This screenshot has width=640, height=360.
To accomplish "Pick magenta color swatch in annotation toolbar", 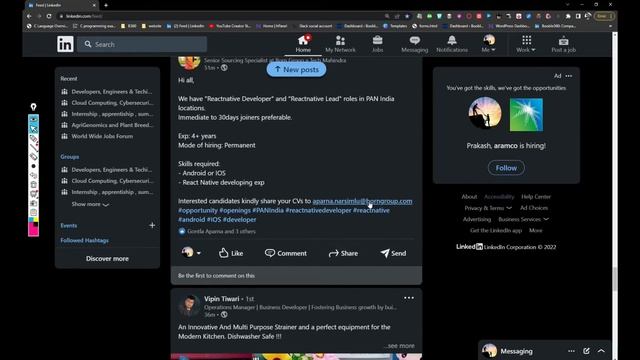I will 33,231.
